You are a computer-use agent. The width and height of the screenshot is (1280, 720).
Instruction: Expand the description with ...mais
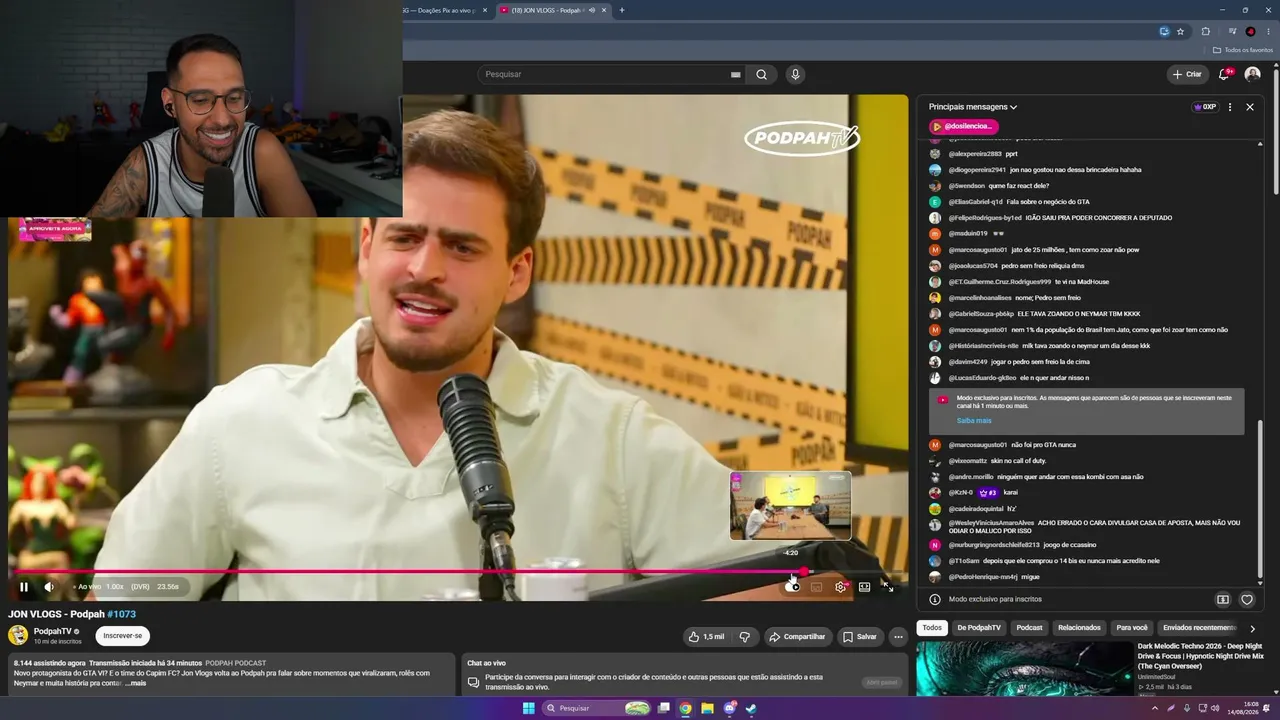136,683
